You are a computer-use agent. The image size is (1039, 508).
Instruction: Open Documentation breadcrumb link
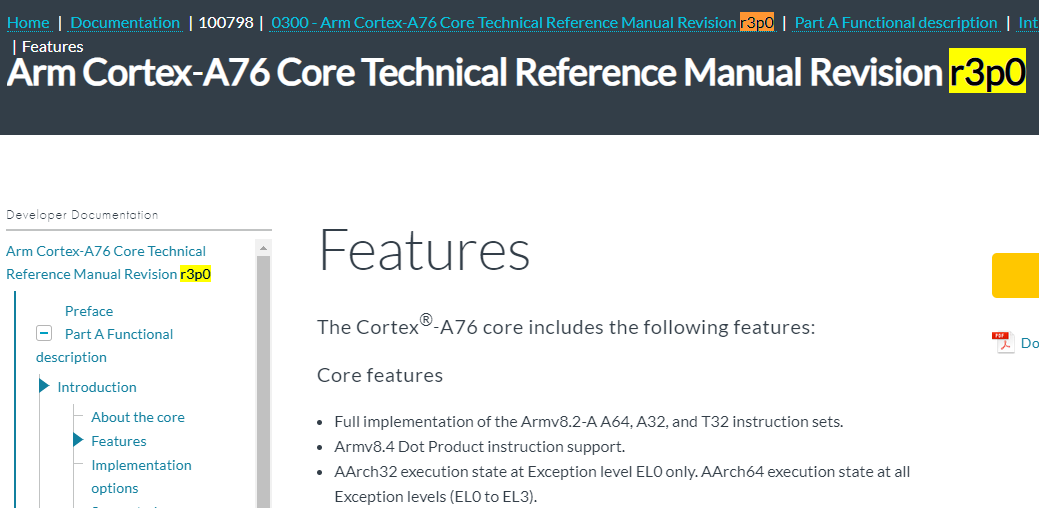[125, 23]
